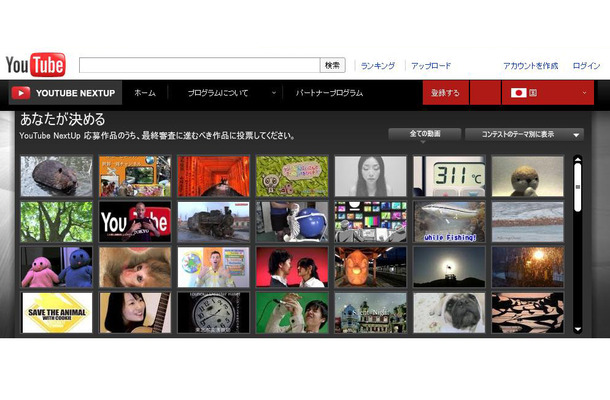Click the red 登録する button
This screenshot has width=610, height=400.
coord(445,93)
